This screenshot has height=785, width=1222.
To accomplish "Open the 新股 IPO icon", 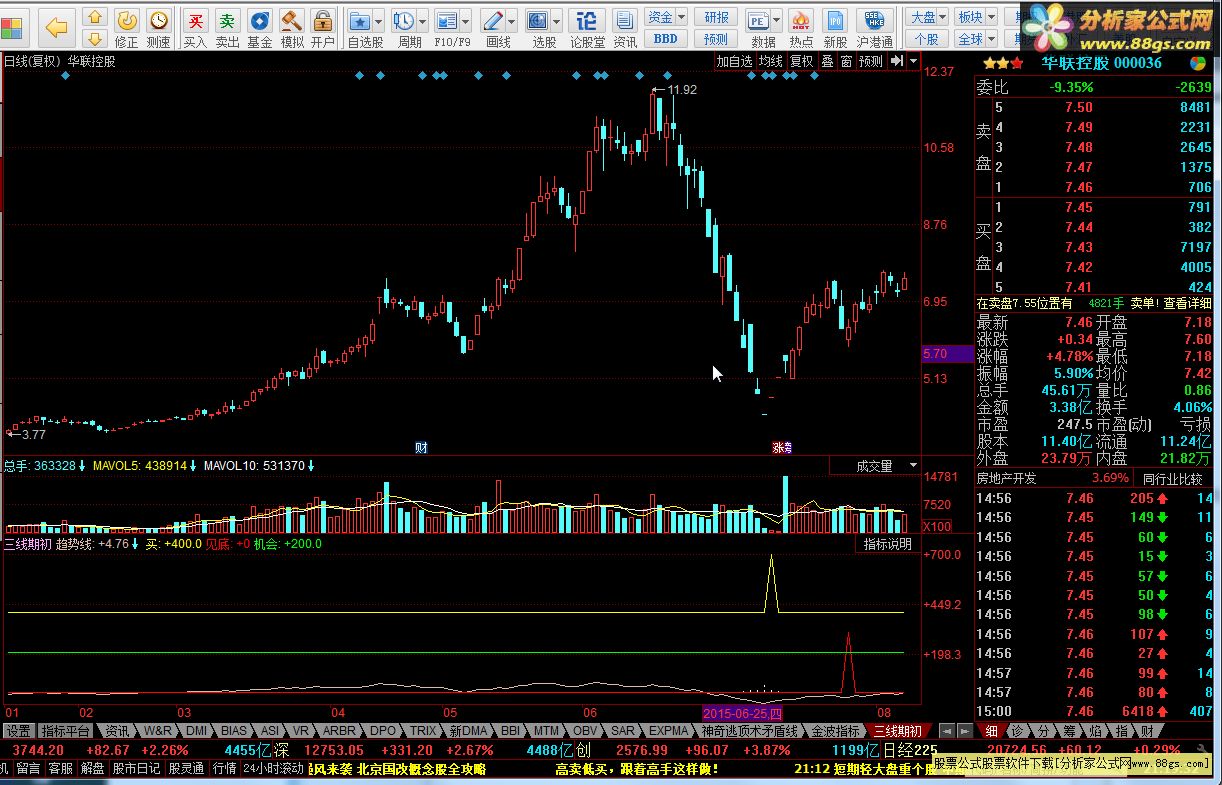I will 835,28.
